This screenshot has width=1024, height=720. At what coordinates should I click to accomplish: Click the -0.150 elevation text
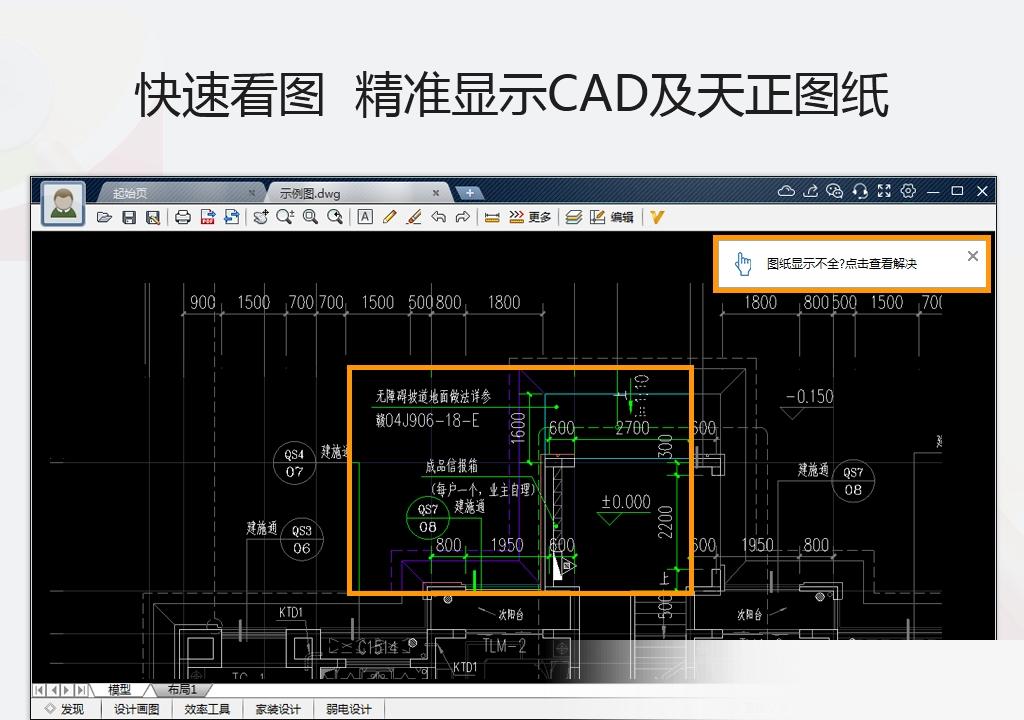pos(810,397)
